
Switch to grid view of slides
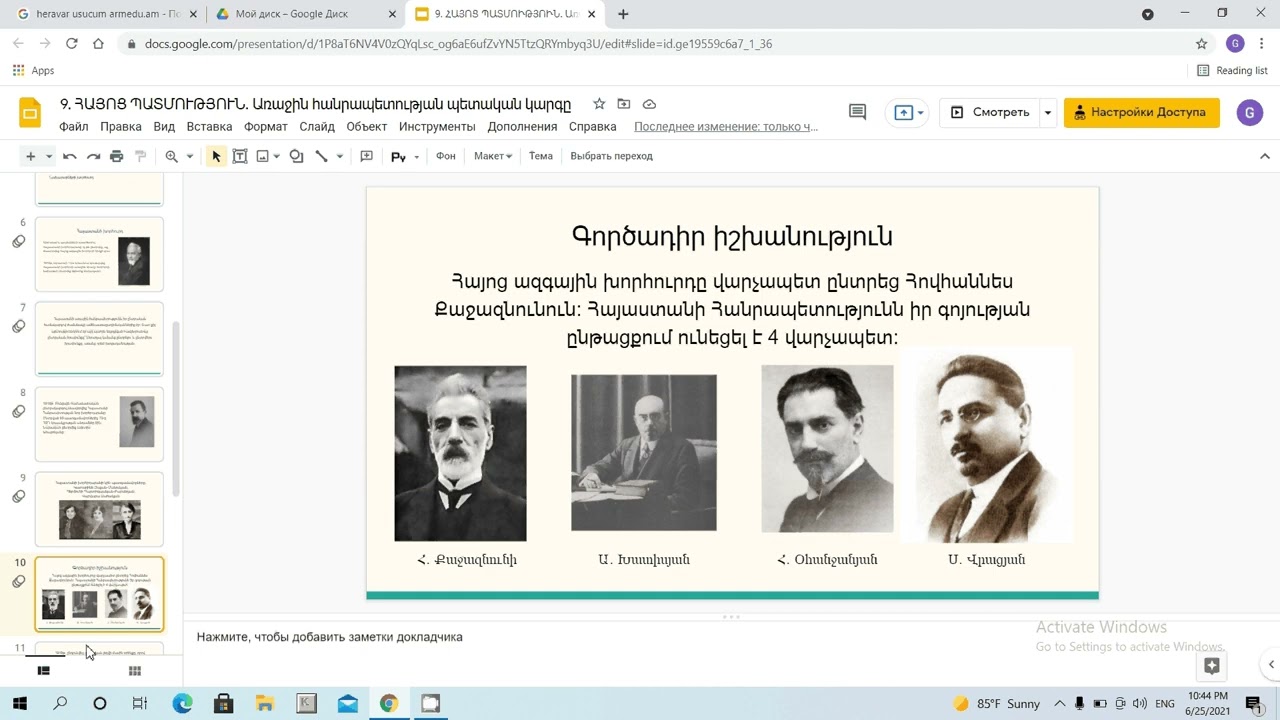(135, 671)
